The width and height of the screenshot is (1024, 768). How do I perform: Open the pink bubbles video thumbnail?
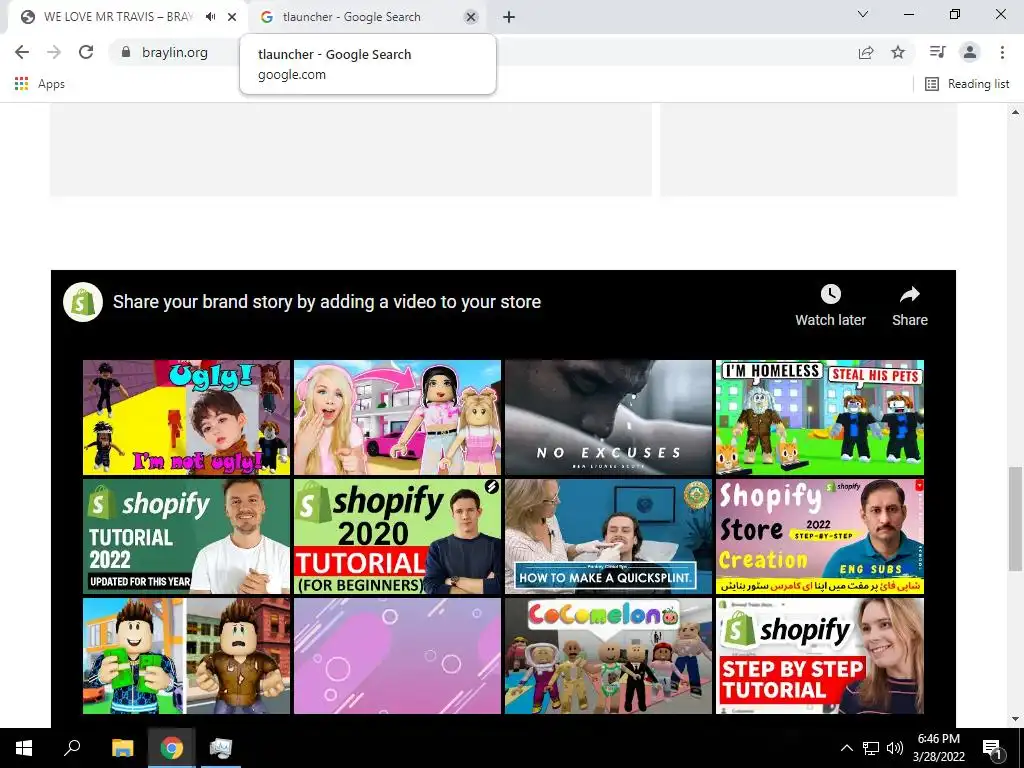click(x=397, y=656)
